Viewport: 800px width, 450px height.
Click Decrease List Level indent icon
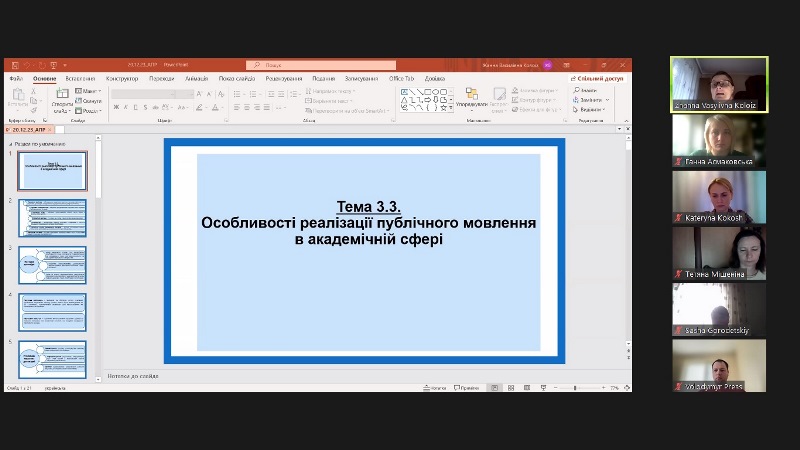pyautogui.click(x=271, y=94)
